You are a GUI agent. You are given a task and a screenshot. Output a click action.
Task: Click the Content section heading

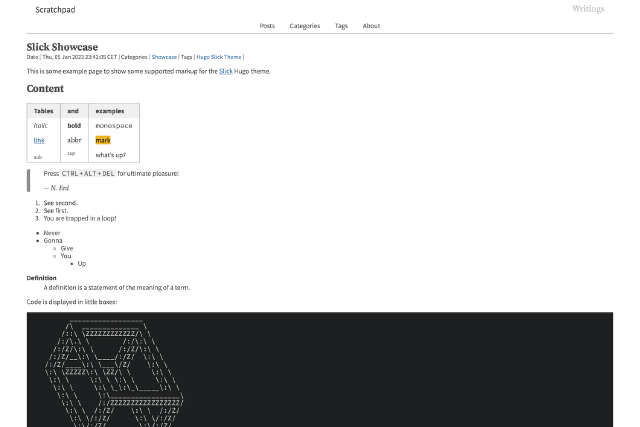tap(45, 89)
